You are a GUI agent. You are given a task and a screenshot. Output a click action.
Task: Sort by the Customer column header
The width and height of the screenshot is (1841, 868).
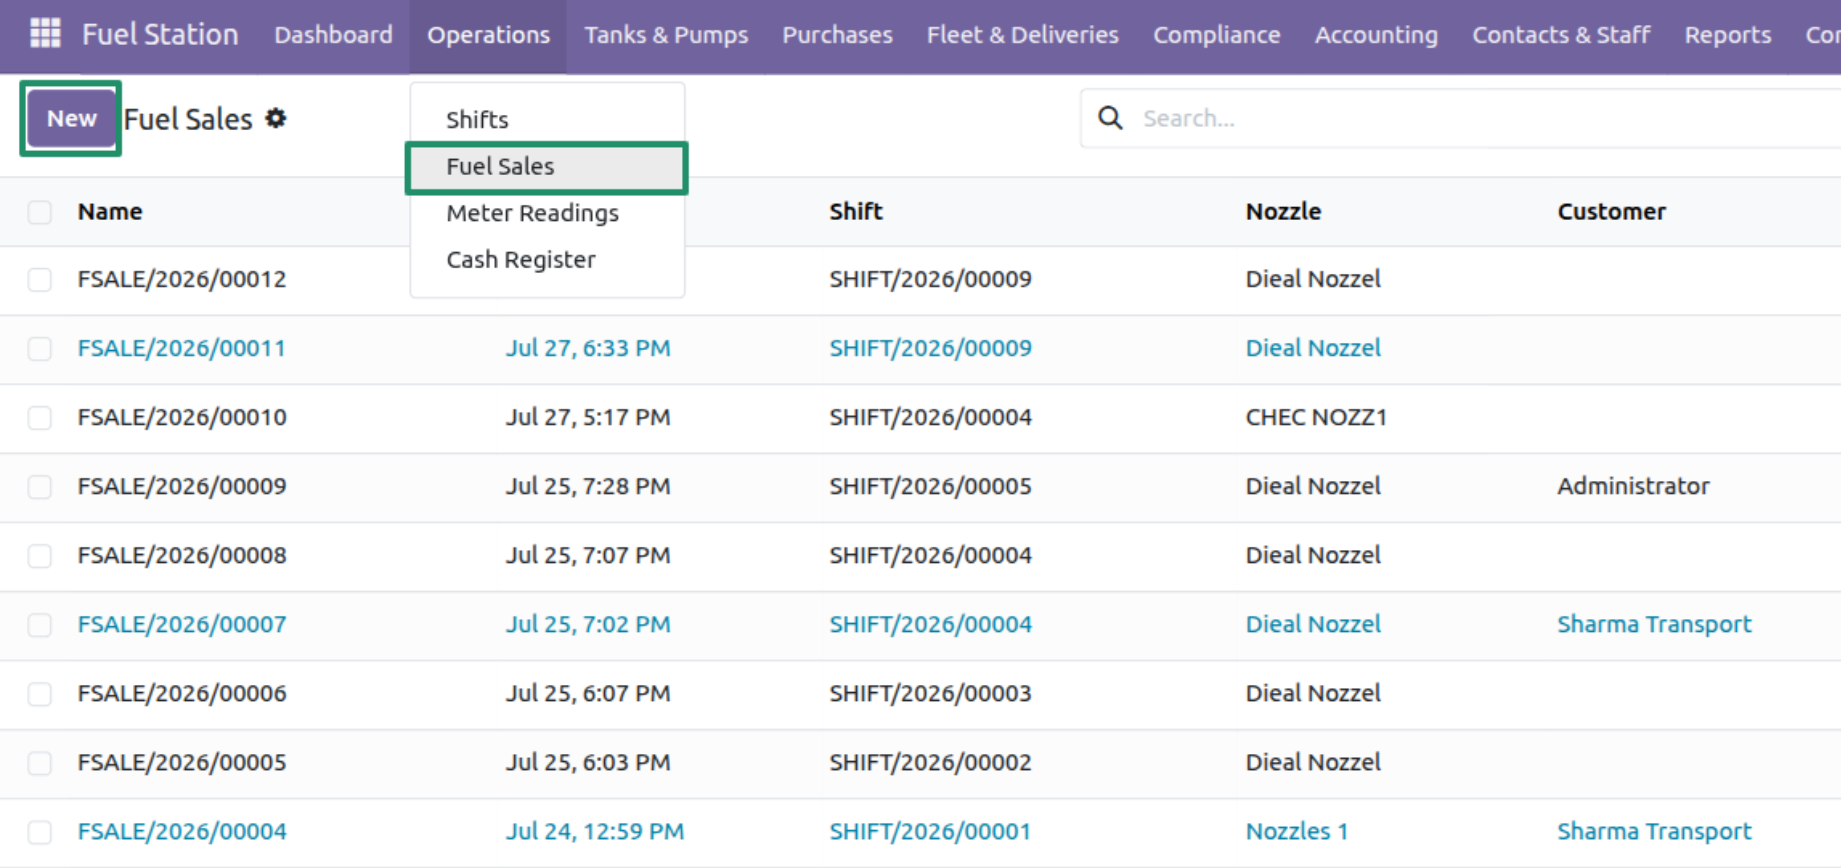pyautogui.click(x=1611, y=212)
